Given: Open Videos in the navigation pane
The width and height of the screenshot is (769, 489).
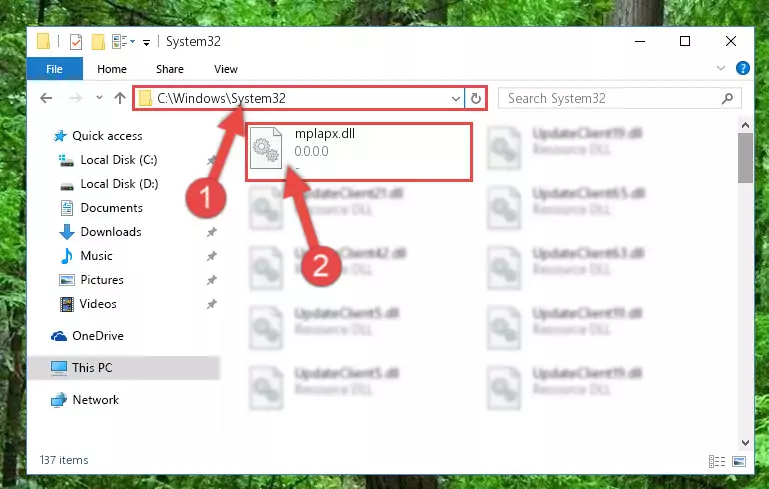Looking at the screenshot, I should click(x=98, y=304).
